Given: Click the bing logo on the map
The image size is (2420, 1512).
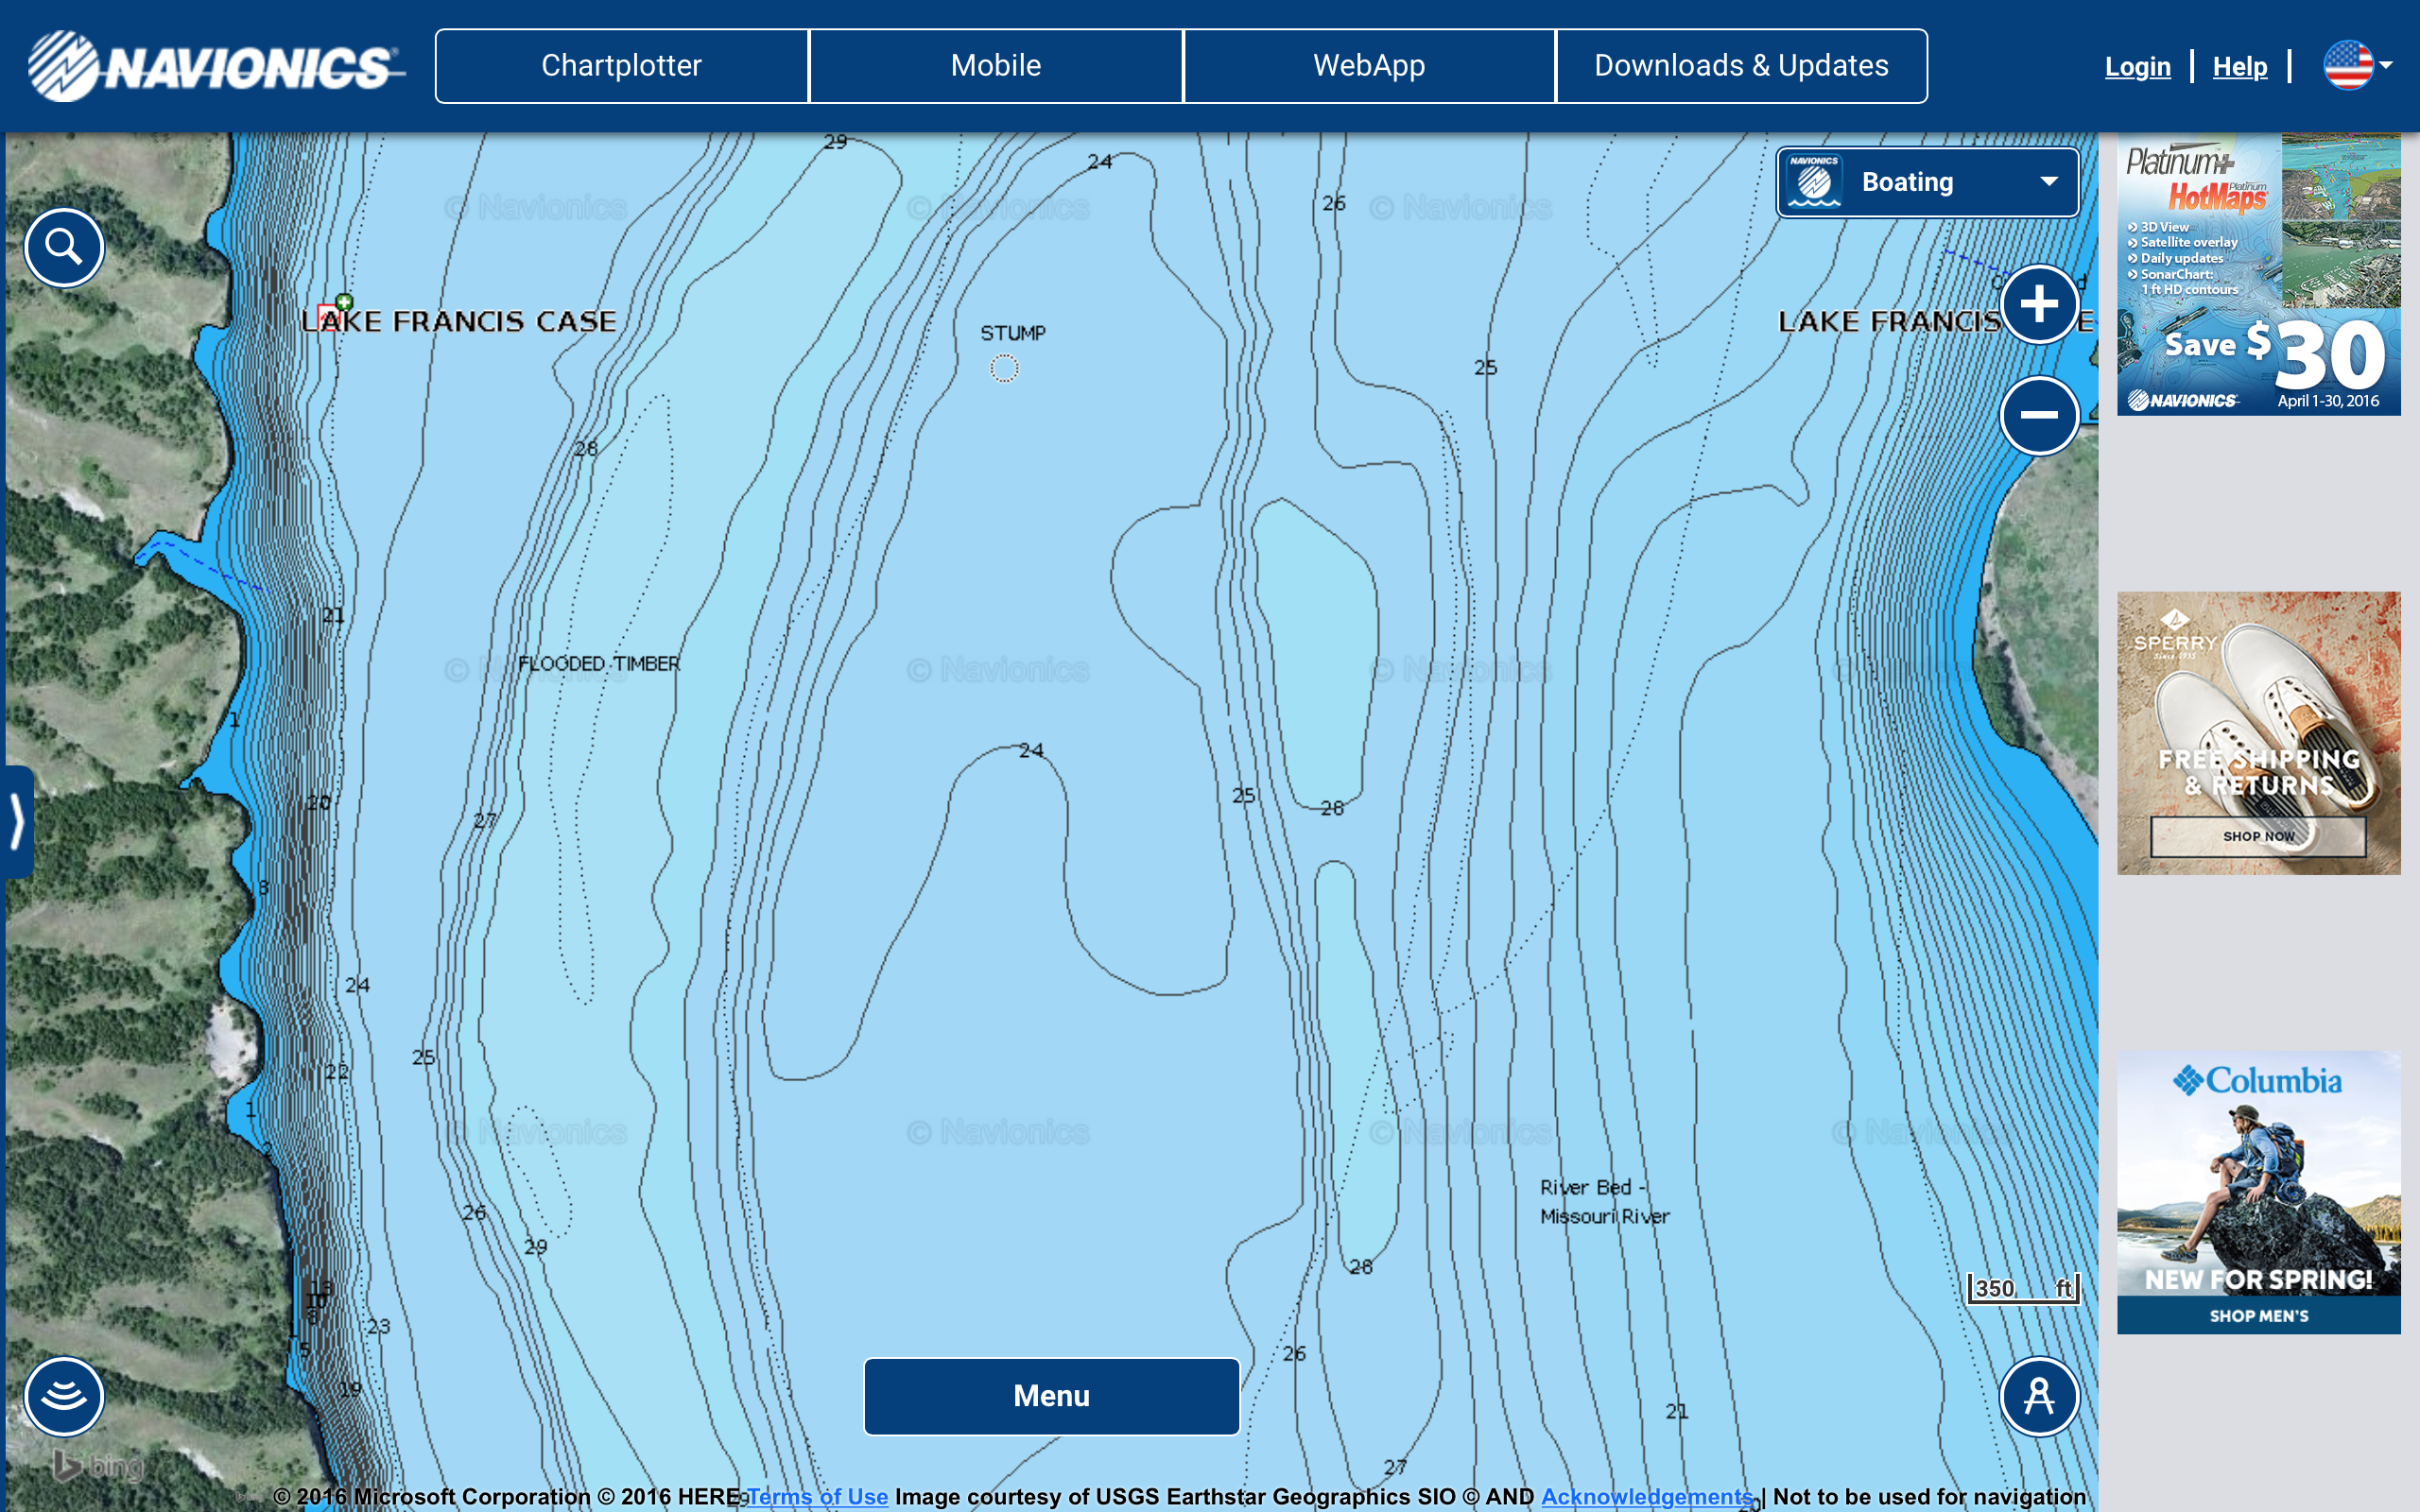Looking at the screenshot, I should click(98, 1466).
